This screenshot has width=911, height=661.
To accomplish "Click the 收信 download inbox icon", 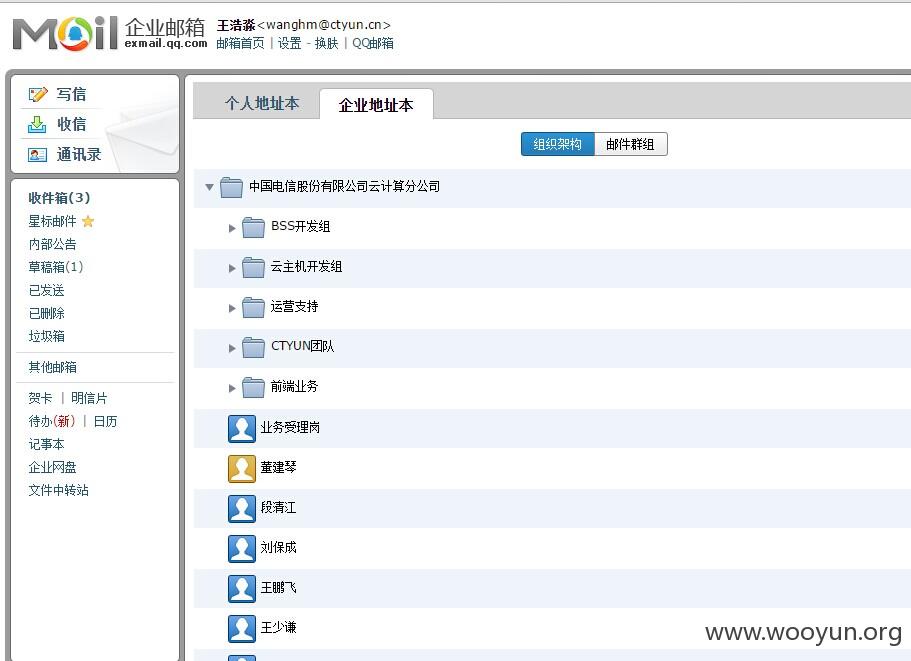I will click(37, 124).
